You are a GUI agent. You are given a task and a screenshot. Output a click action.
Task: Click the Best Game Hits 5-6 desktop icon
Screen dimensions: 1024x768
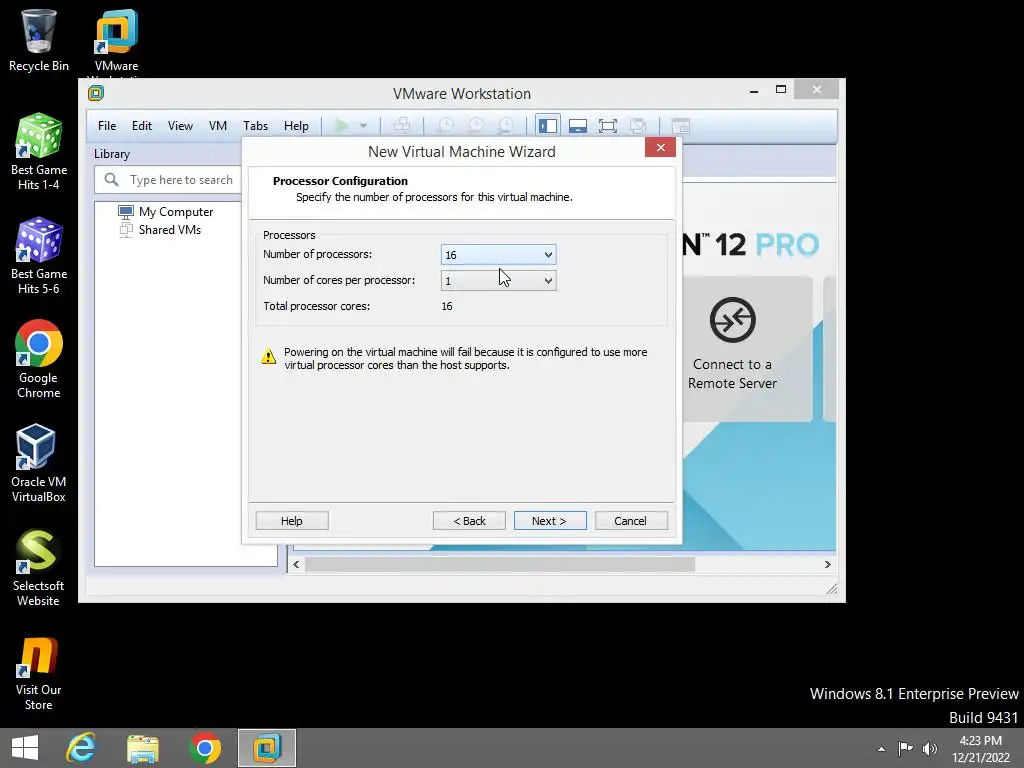(x=39, y=255)
